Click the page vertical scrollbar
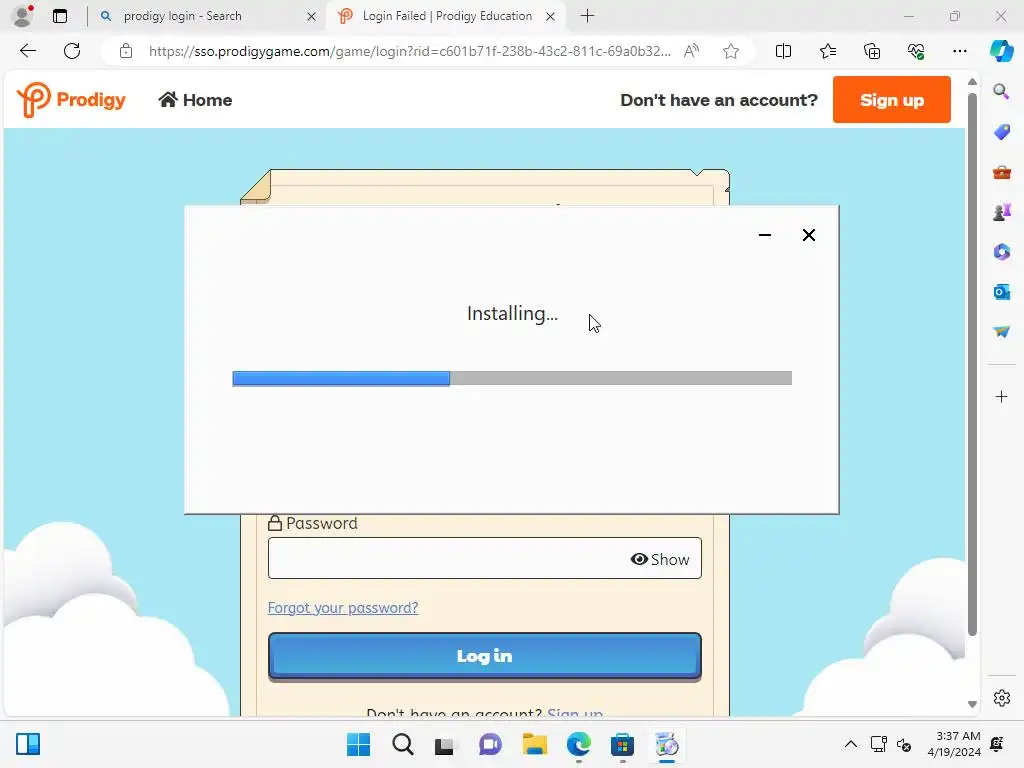Screen dimensions: 1024x768 tap(972, 364)
